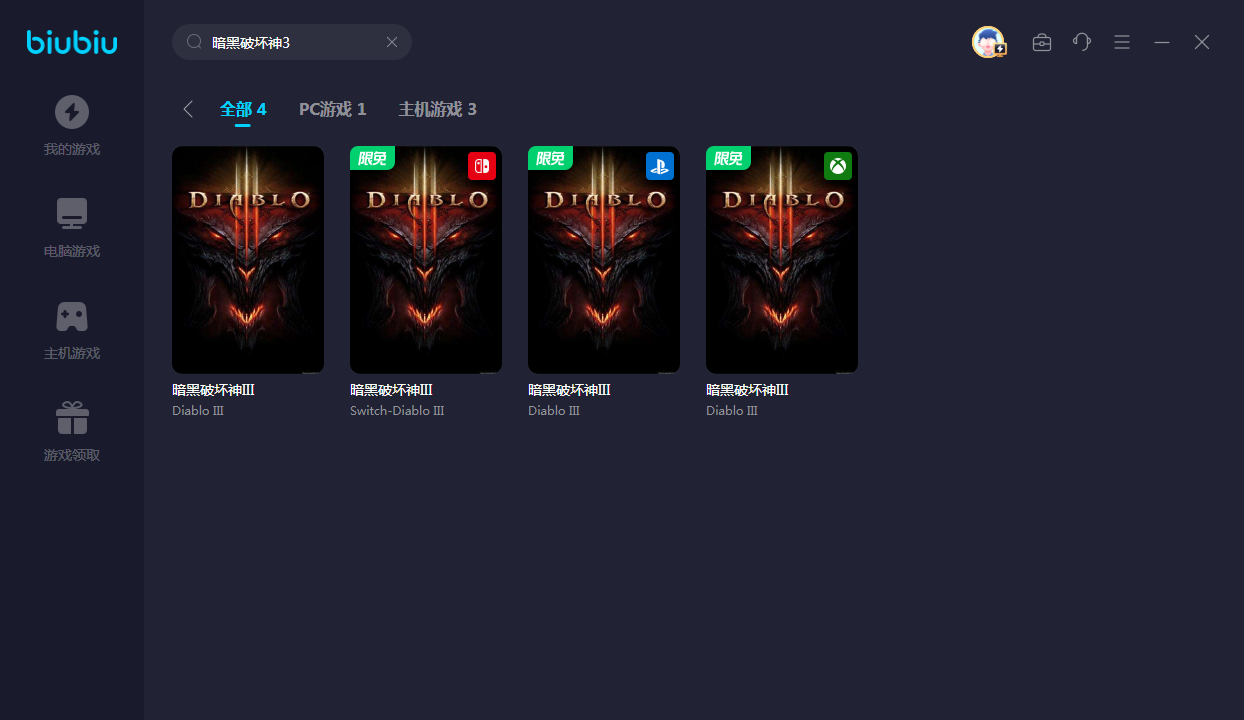
Task: Click the search magnifier icon
Action: (x=195, y=42)
